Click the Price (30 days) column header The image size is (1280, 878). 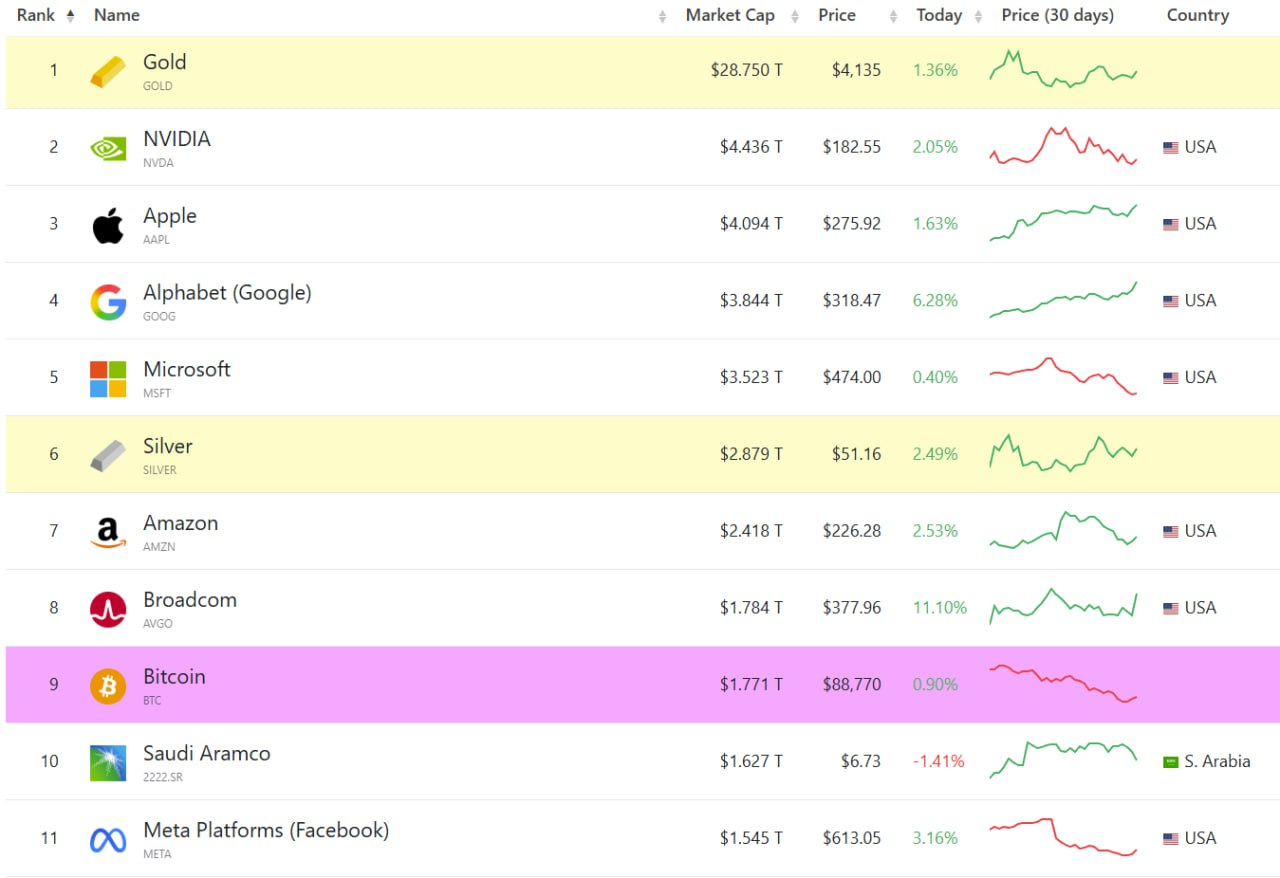[x=1057, y=15]
